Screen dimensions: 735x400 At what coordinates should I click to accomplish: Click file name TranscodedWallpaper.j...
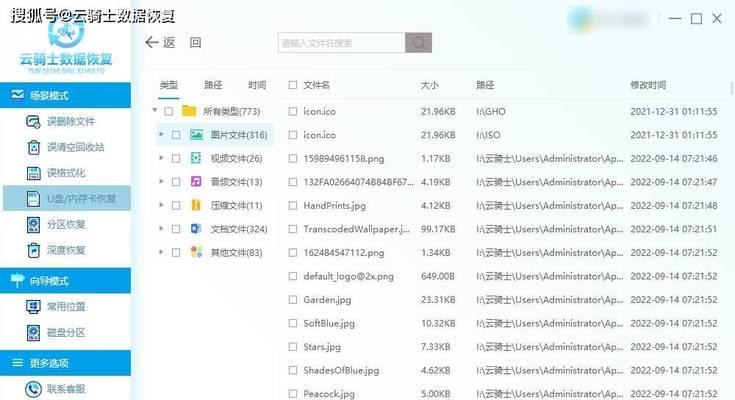(356, 229)
